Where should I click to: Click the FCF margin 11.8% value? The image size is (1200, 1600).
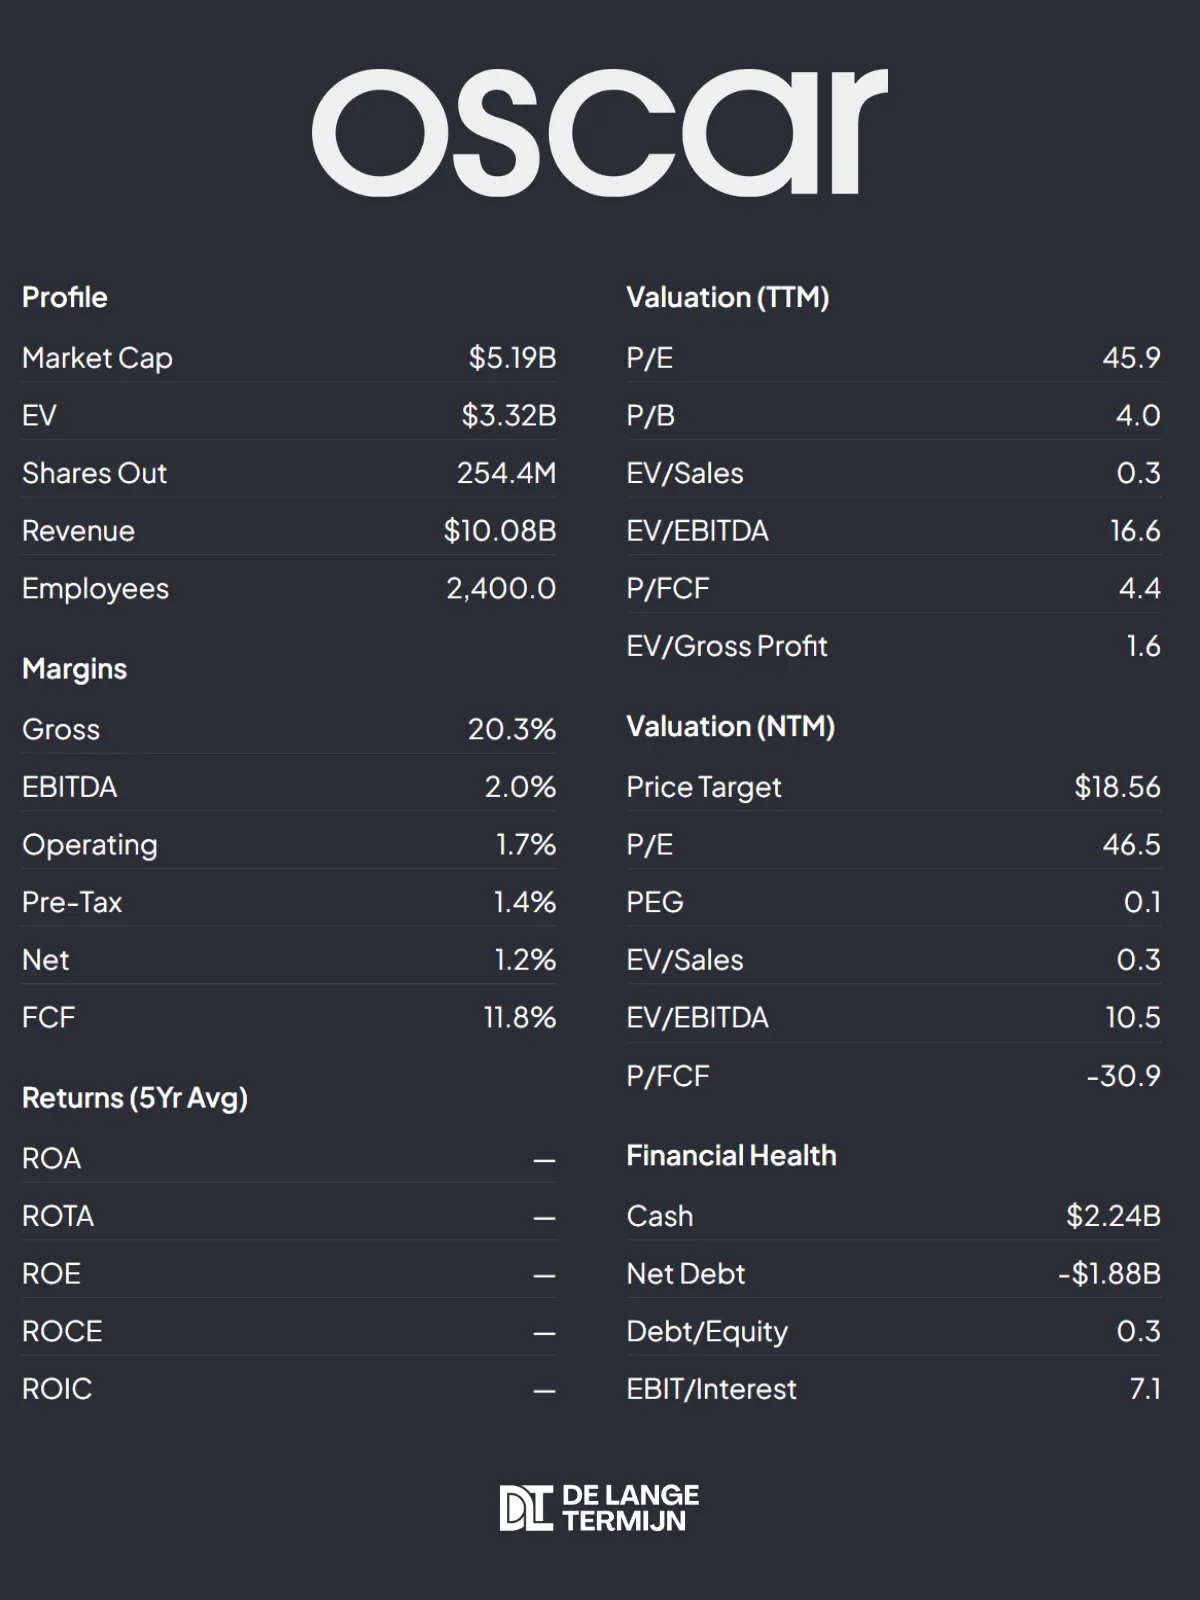(x=520, y=1017)
